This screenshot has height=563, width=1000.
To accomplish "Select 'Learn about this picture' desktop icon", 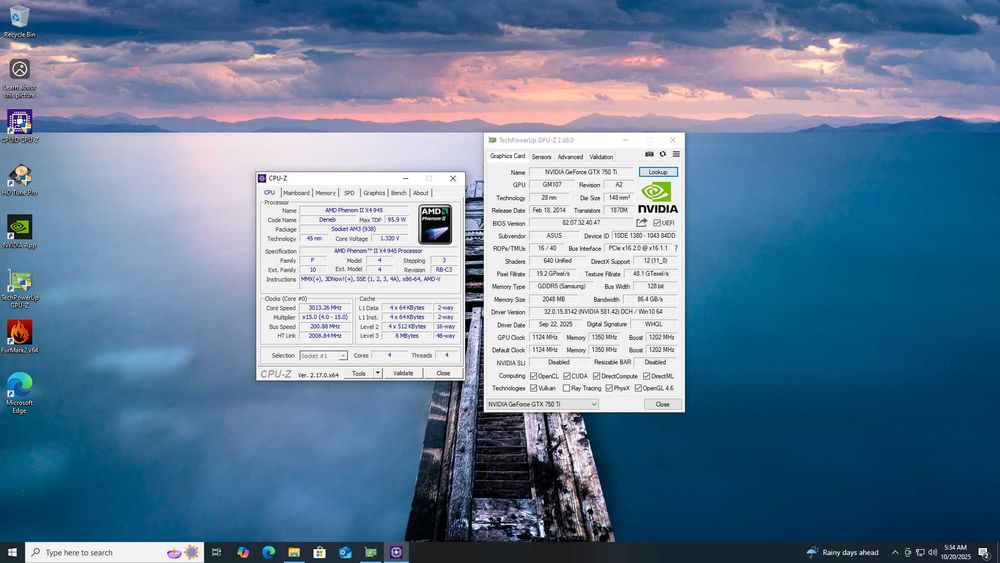I will pyautogui.click(x=19, y=78).
